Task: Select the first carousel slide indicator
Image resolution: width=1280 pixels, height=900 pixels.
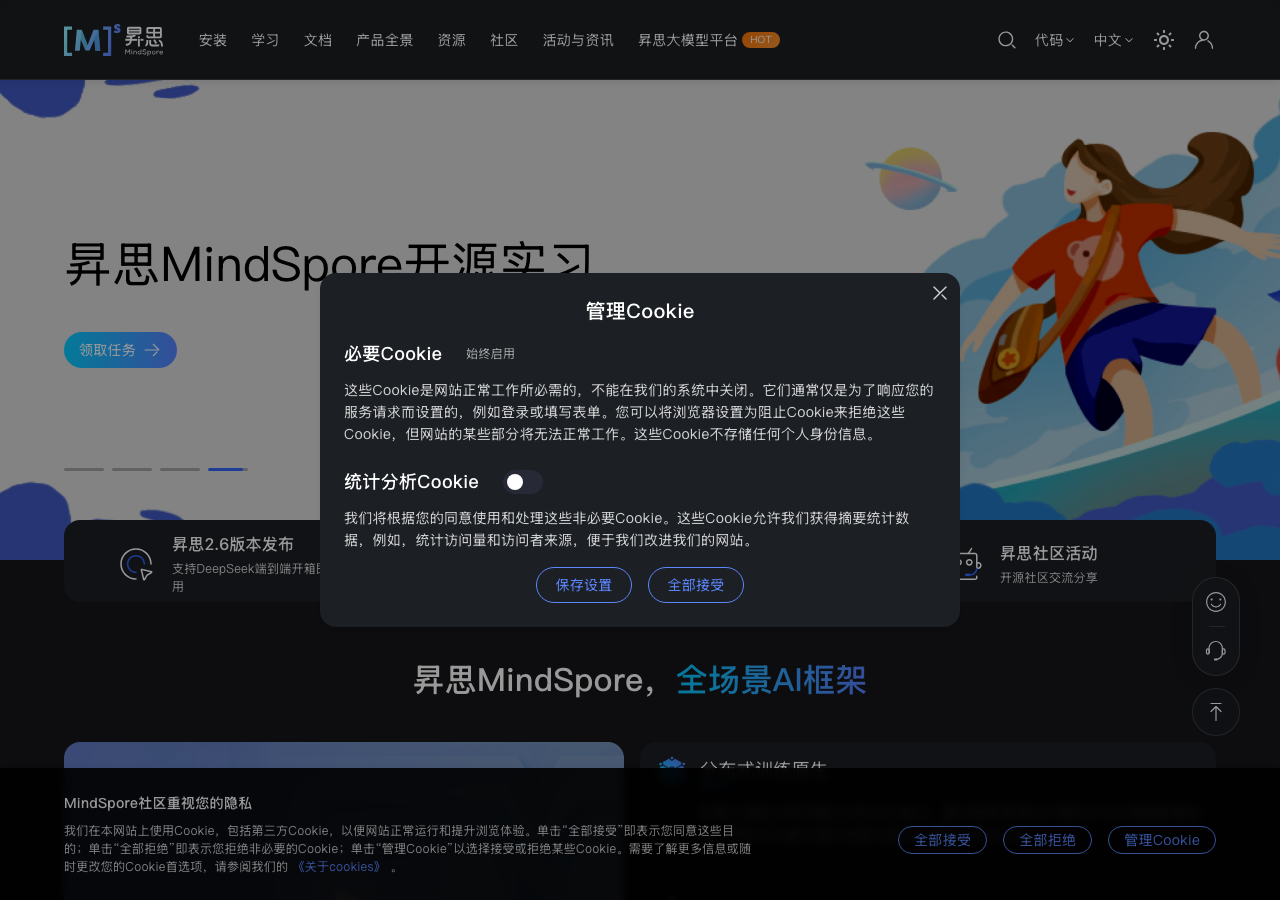Action: pyautogui.click(x=84, y=469)
